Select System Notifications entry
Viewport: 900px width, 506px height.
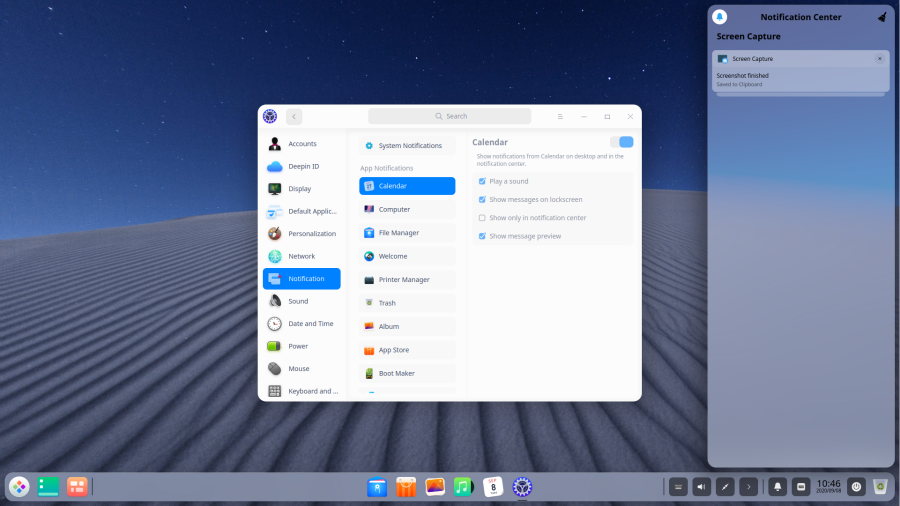pos(407,145)
